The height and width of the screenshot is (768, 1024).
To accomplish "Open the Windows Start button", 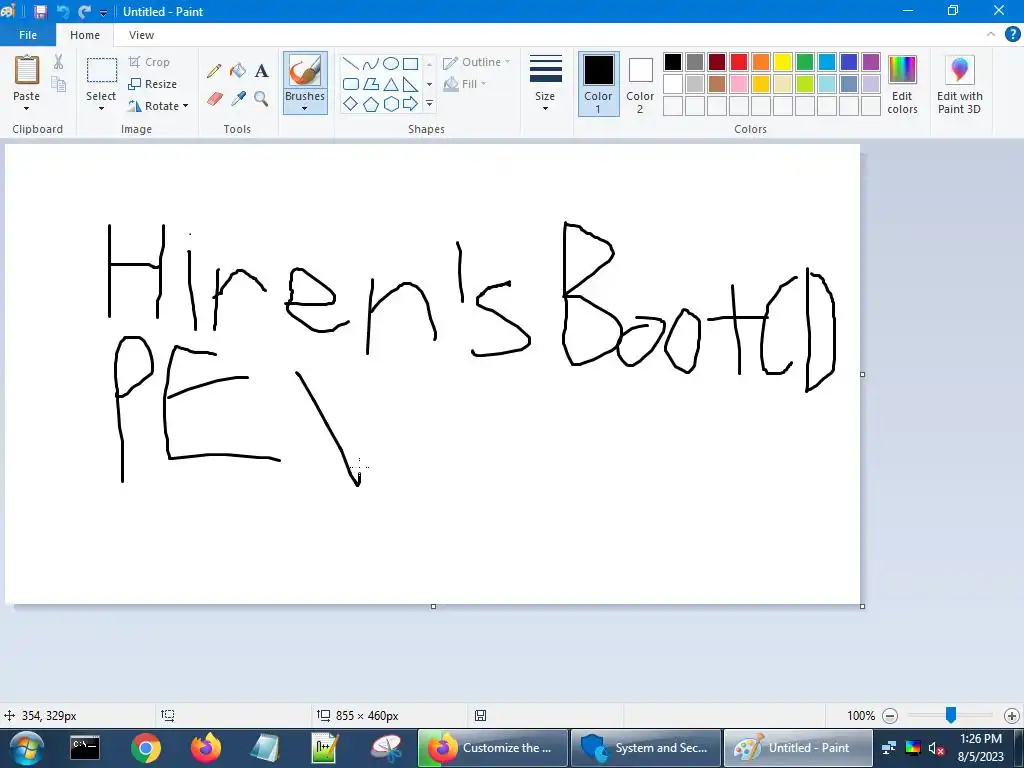I will (26, 748).
